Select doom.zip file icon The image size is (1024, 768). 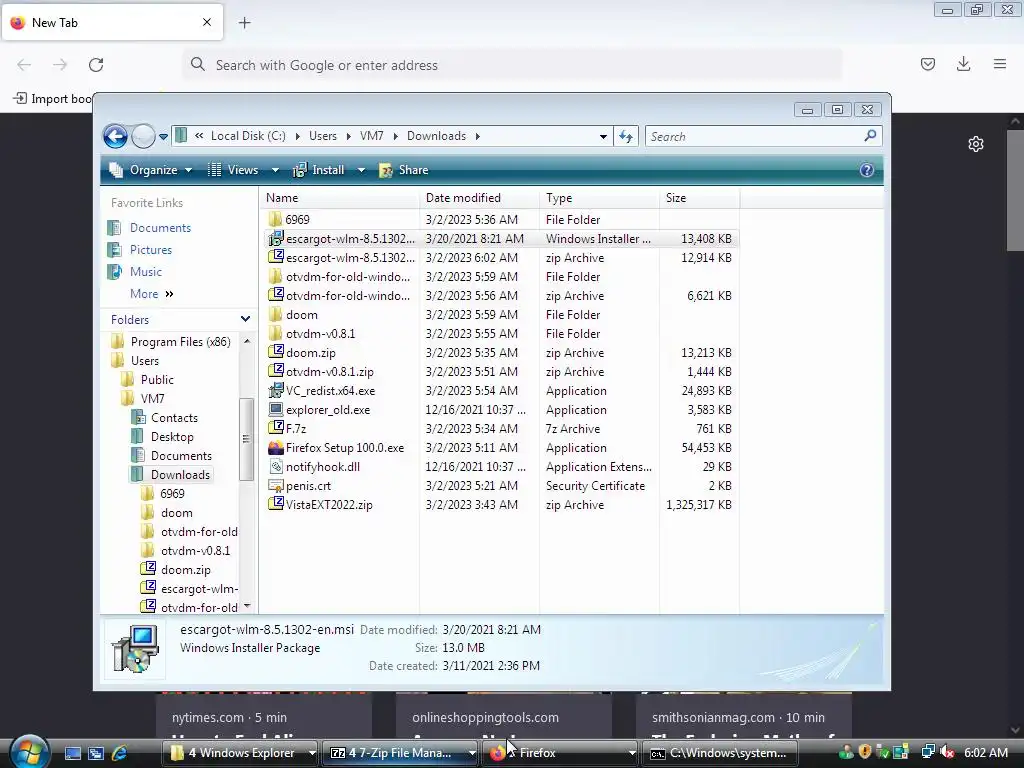tap(276, 352)
